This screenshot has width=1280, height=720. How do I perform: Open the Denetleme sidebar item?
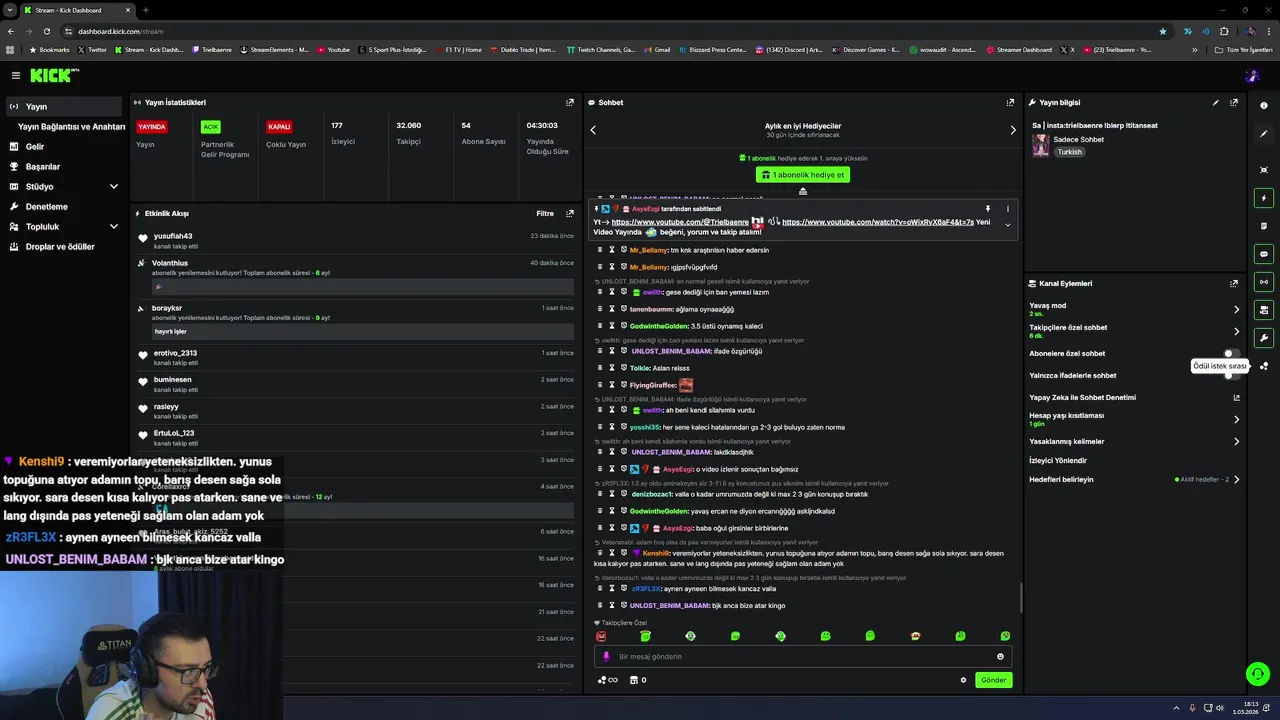(x=65, y=206)
